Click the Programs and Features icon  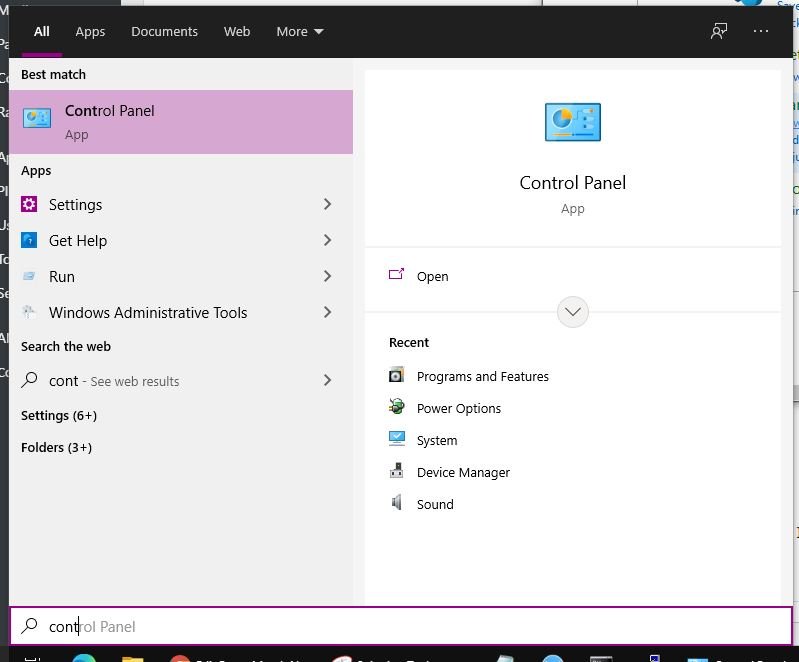click(396, 375)
